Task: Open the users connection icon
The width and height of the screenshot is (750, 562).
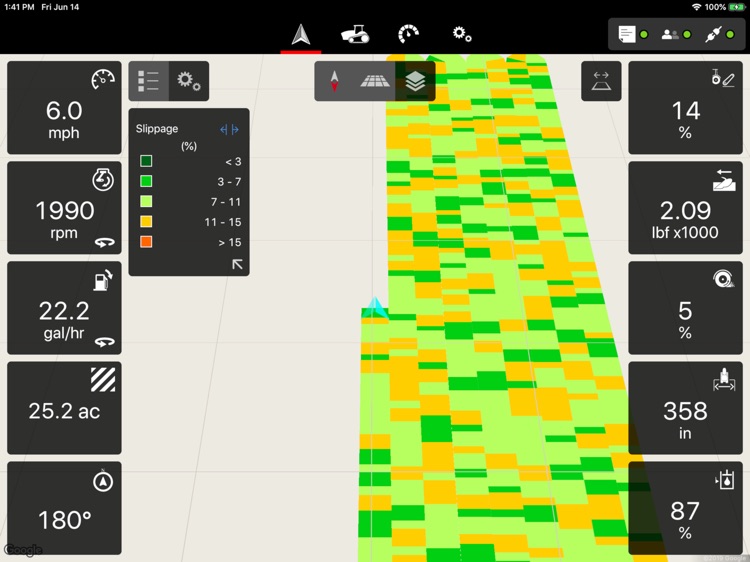Action: point(670,34)
